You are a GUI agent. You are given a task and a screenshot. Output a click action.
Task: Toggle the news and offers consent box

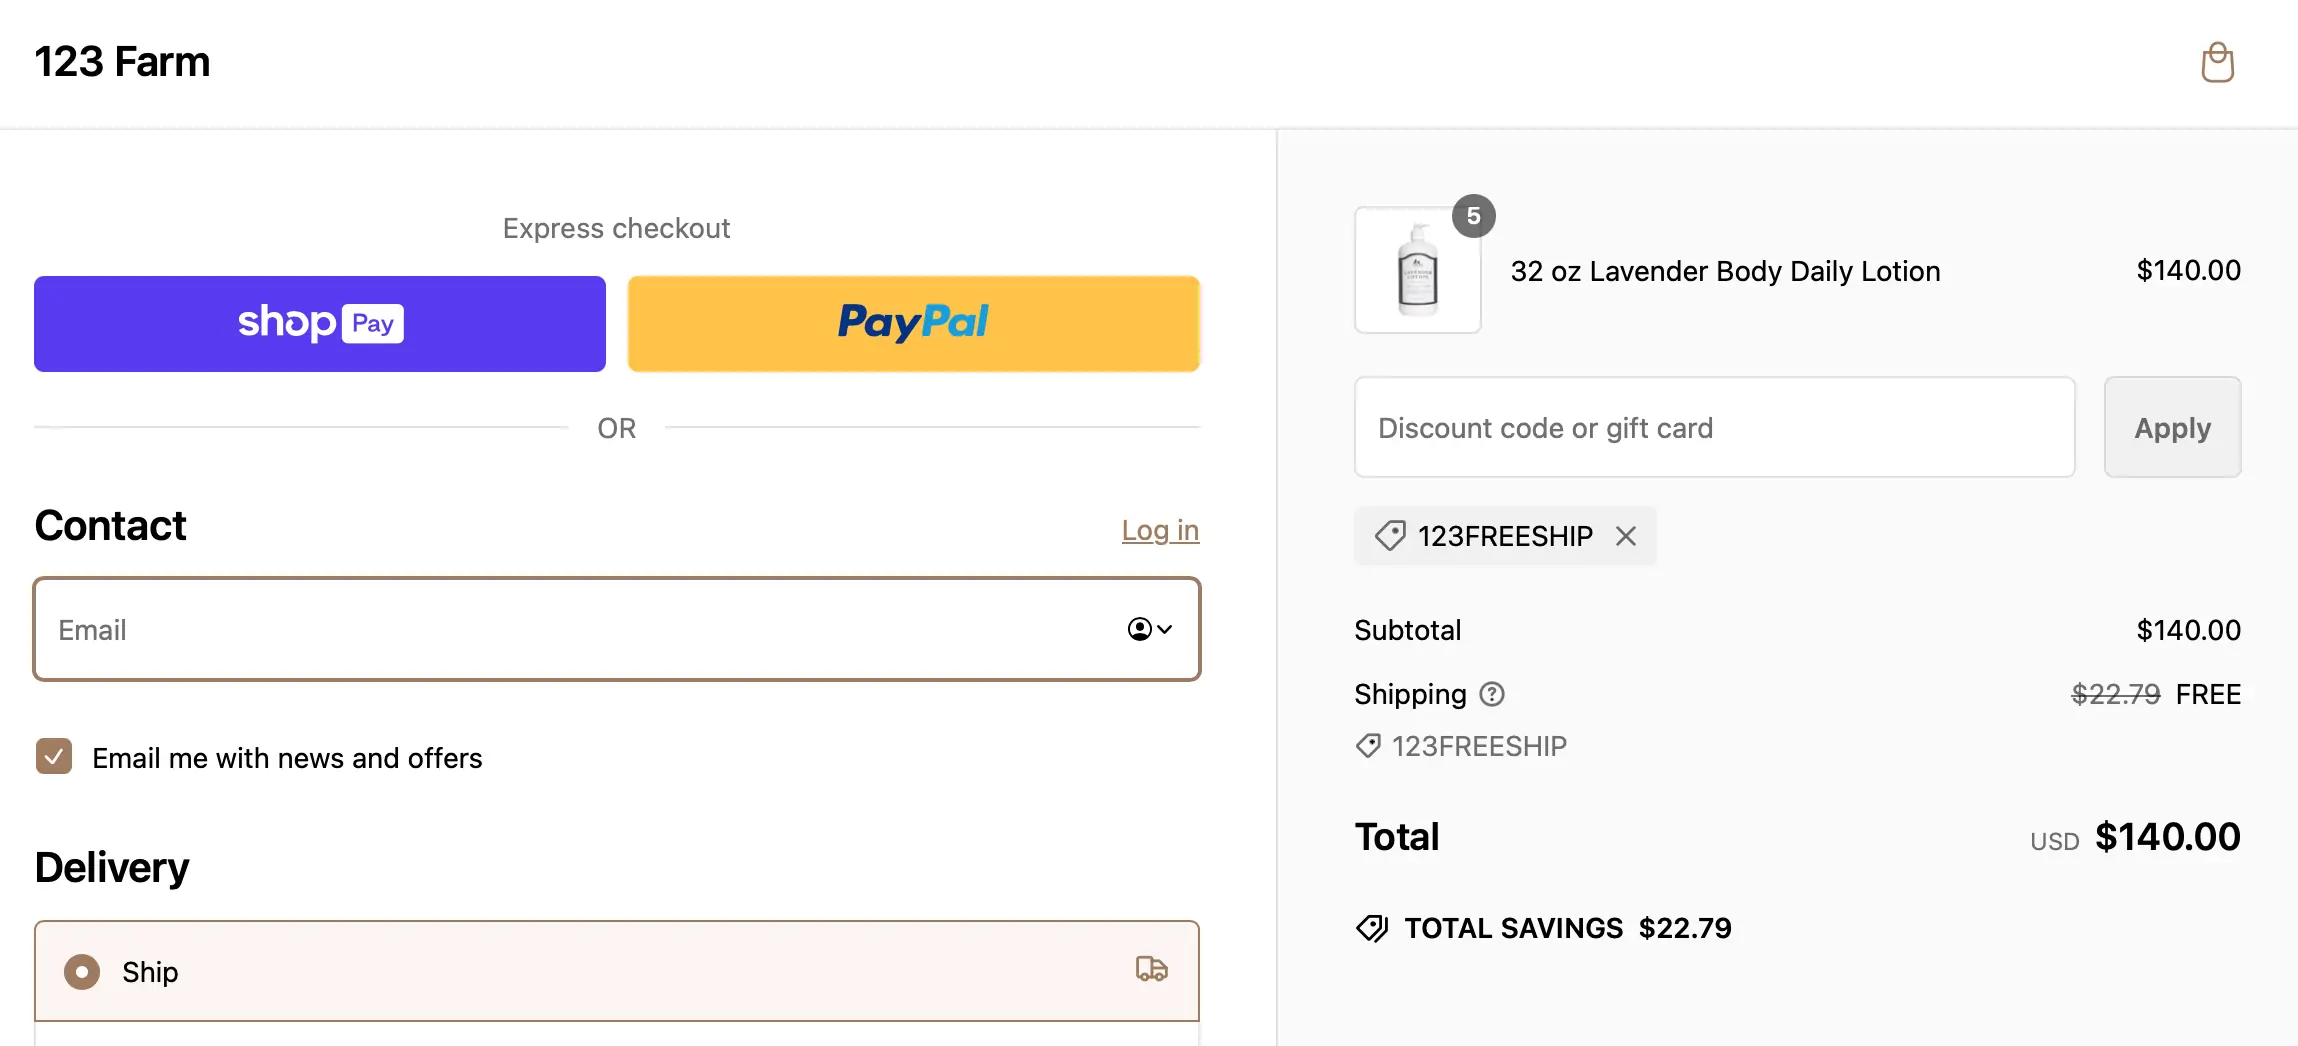[x=53, y=757]
